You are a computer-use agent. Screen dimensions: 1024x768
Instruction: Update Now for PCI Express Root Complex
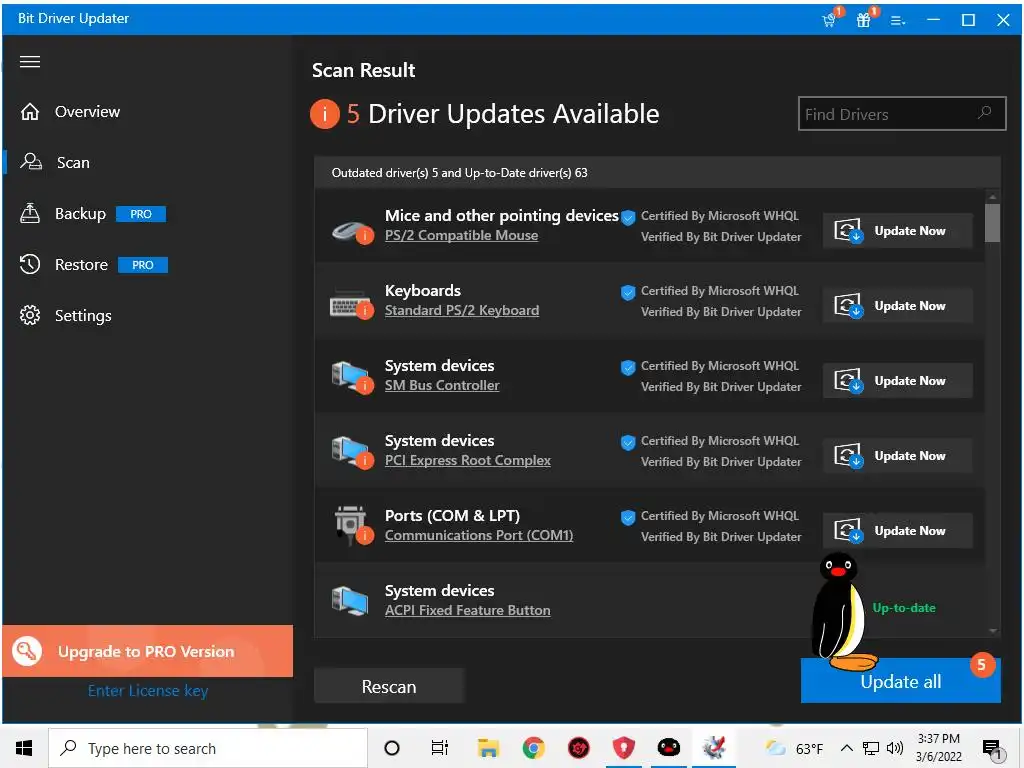click(897, 456)
